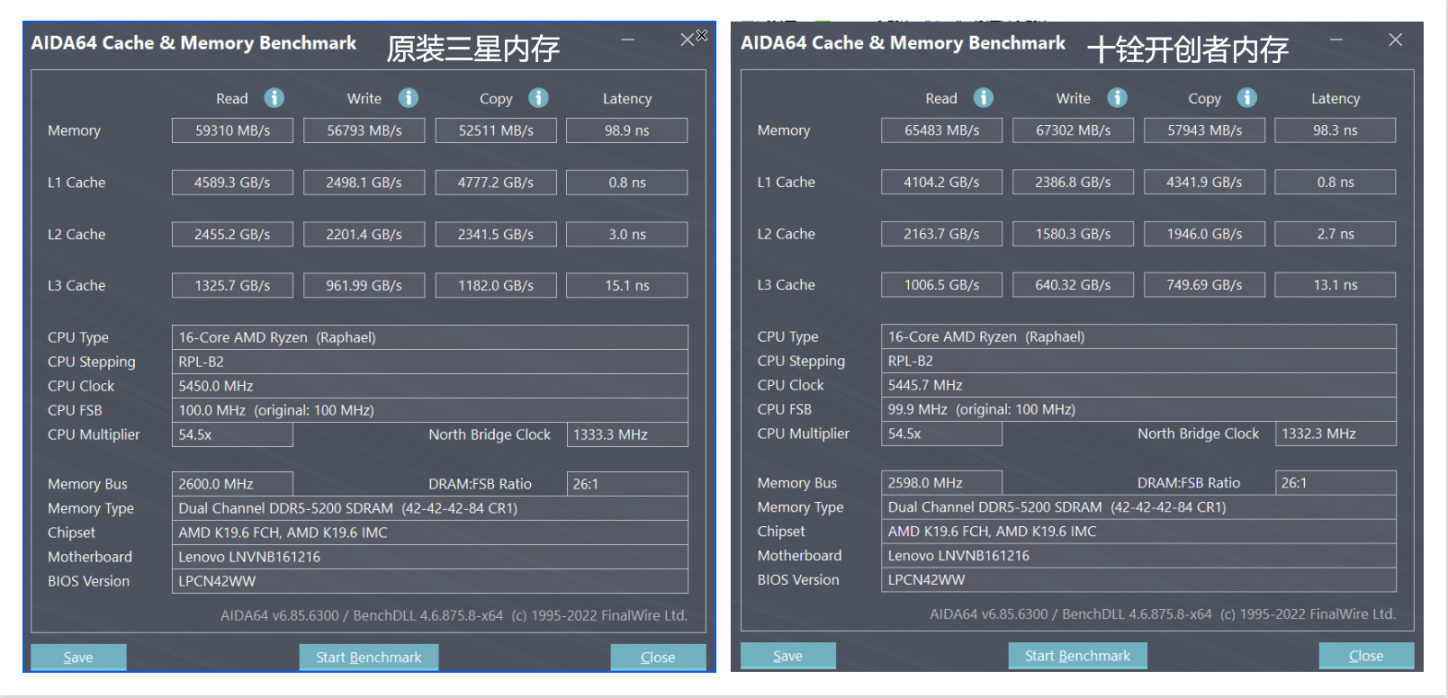The image size is (1448, 698).
Task: Click Close button in left Samsung window
Action: 658,657
